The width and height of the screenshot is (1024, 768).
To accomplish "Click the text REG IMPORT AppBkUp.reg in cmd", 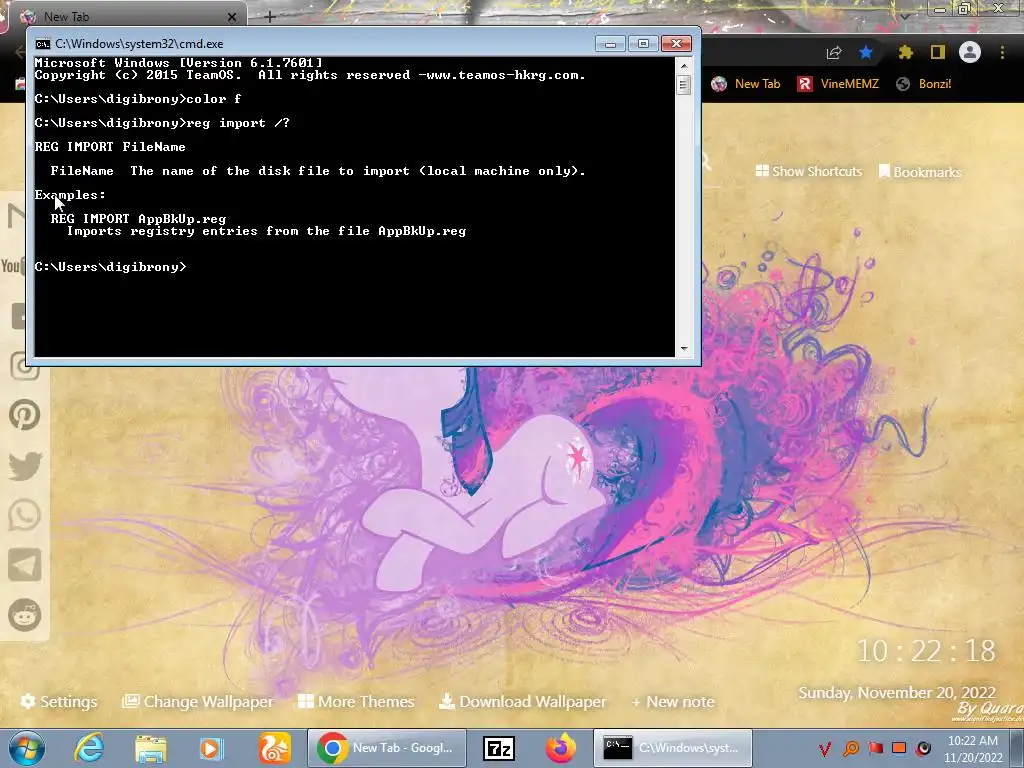I will click(x=138, y=219).
